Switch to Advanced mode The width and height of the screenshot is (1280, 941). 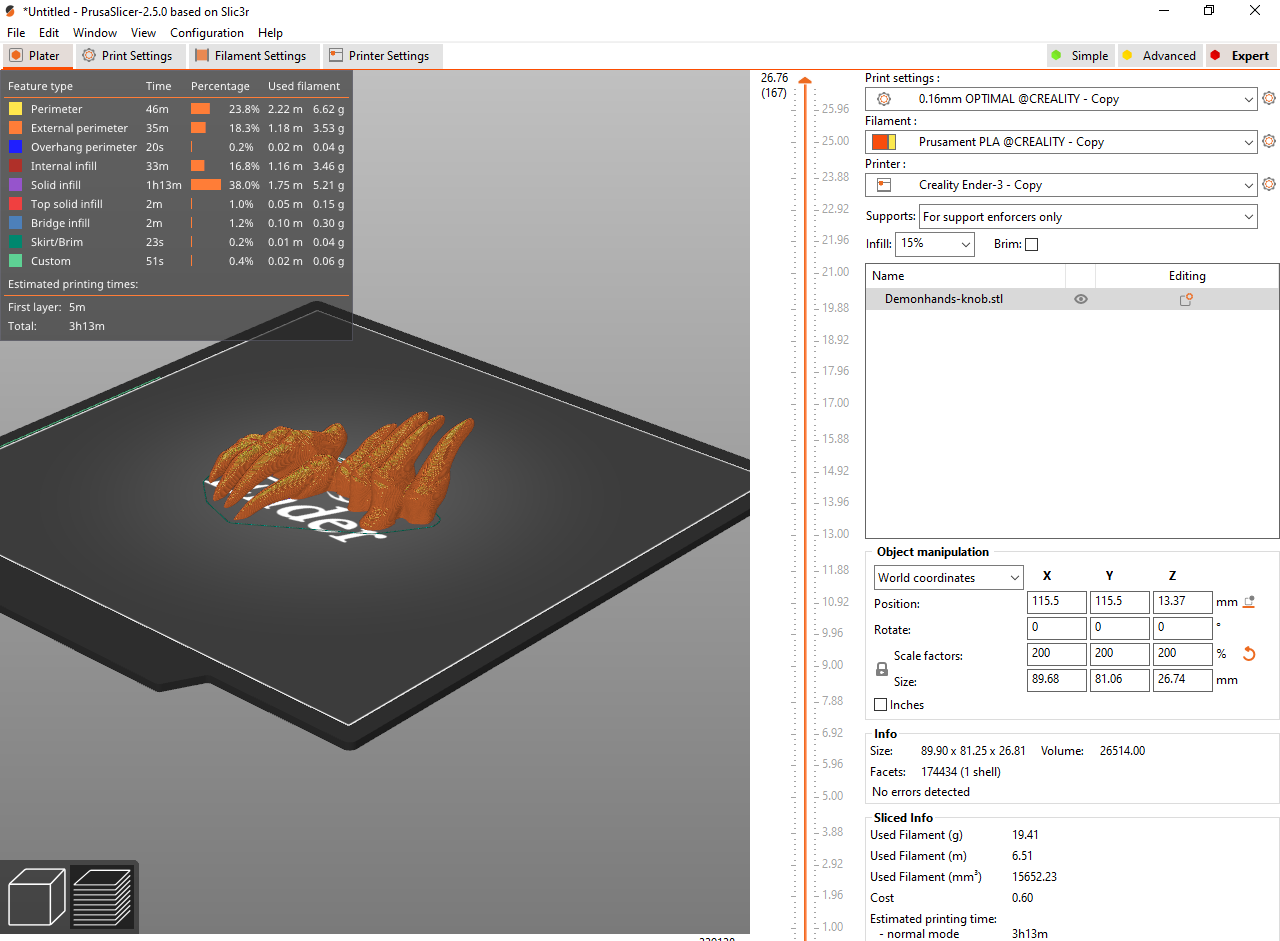[x=1159, y=56]
